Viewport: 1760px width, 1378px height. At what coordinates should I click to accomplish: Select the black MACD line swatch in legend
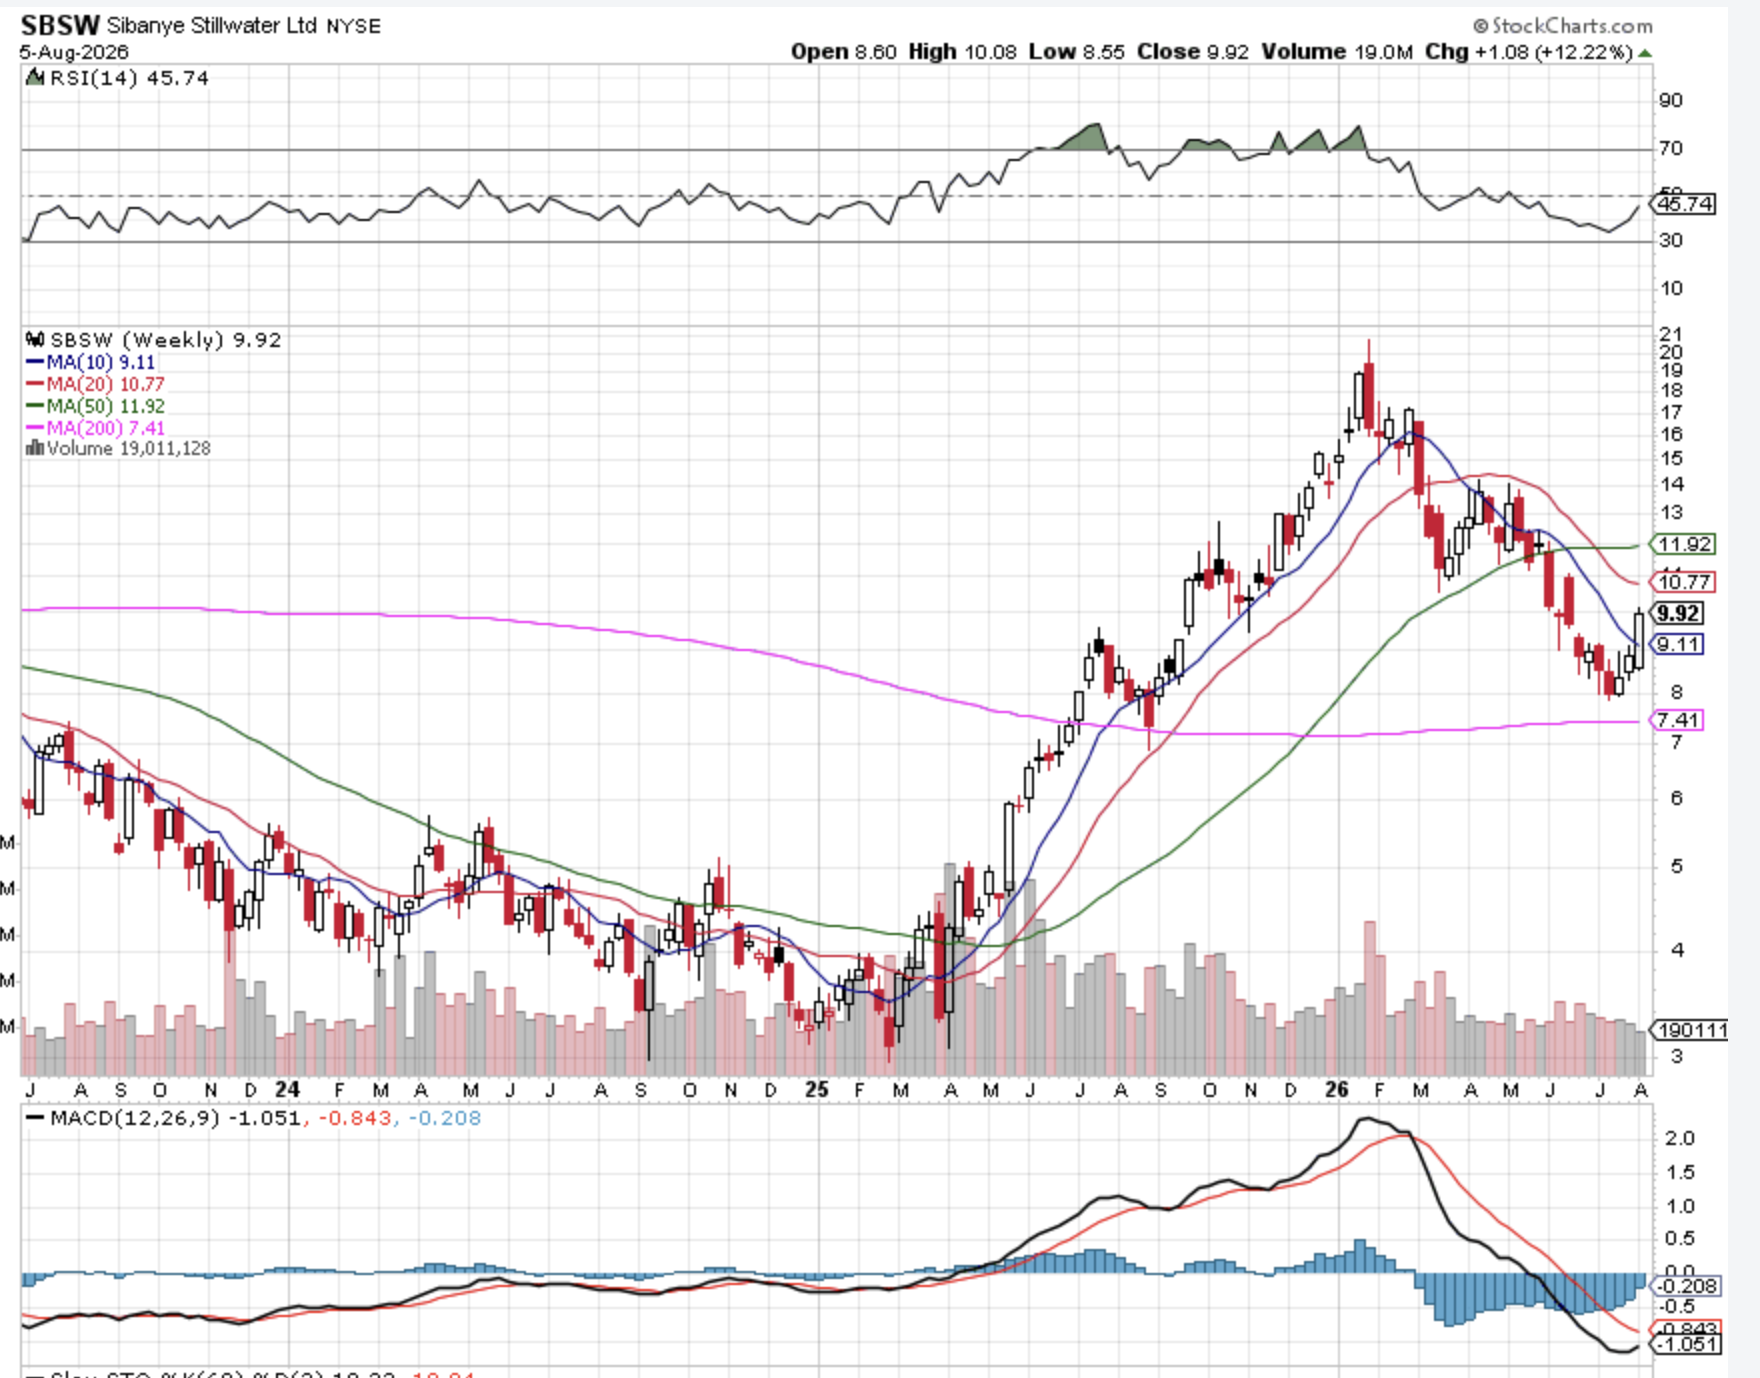pos(35,1118)
